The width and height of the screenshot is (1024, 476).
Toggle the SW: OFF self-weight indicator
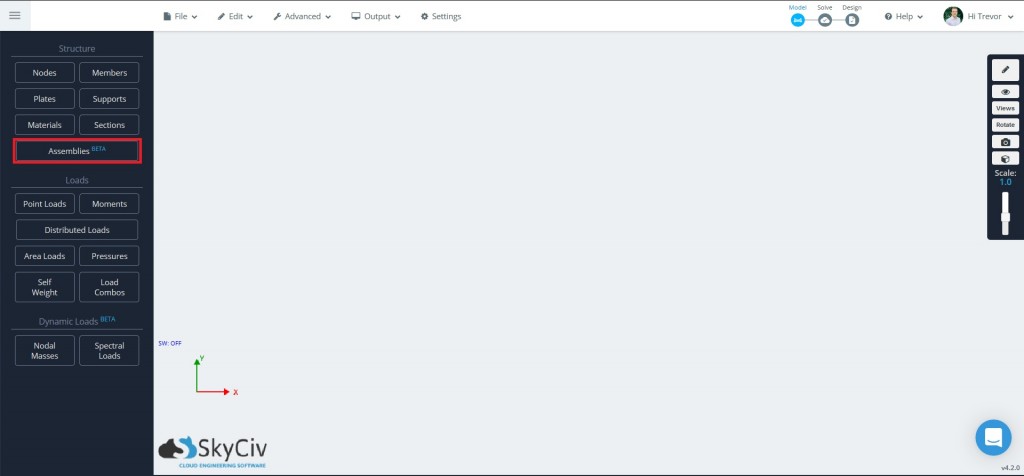170,343
